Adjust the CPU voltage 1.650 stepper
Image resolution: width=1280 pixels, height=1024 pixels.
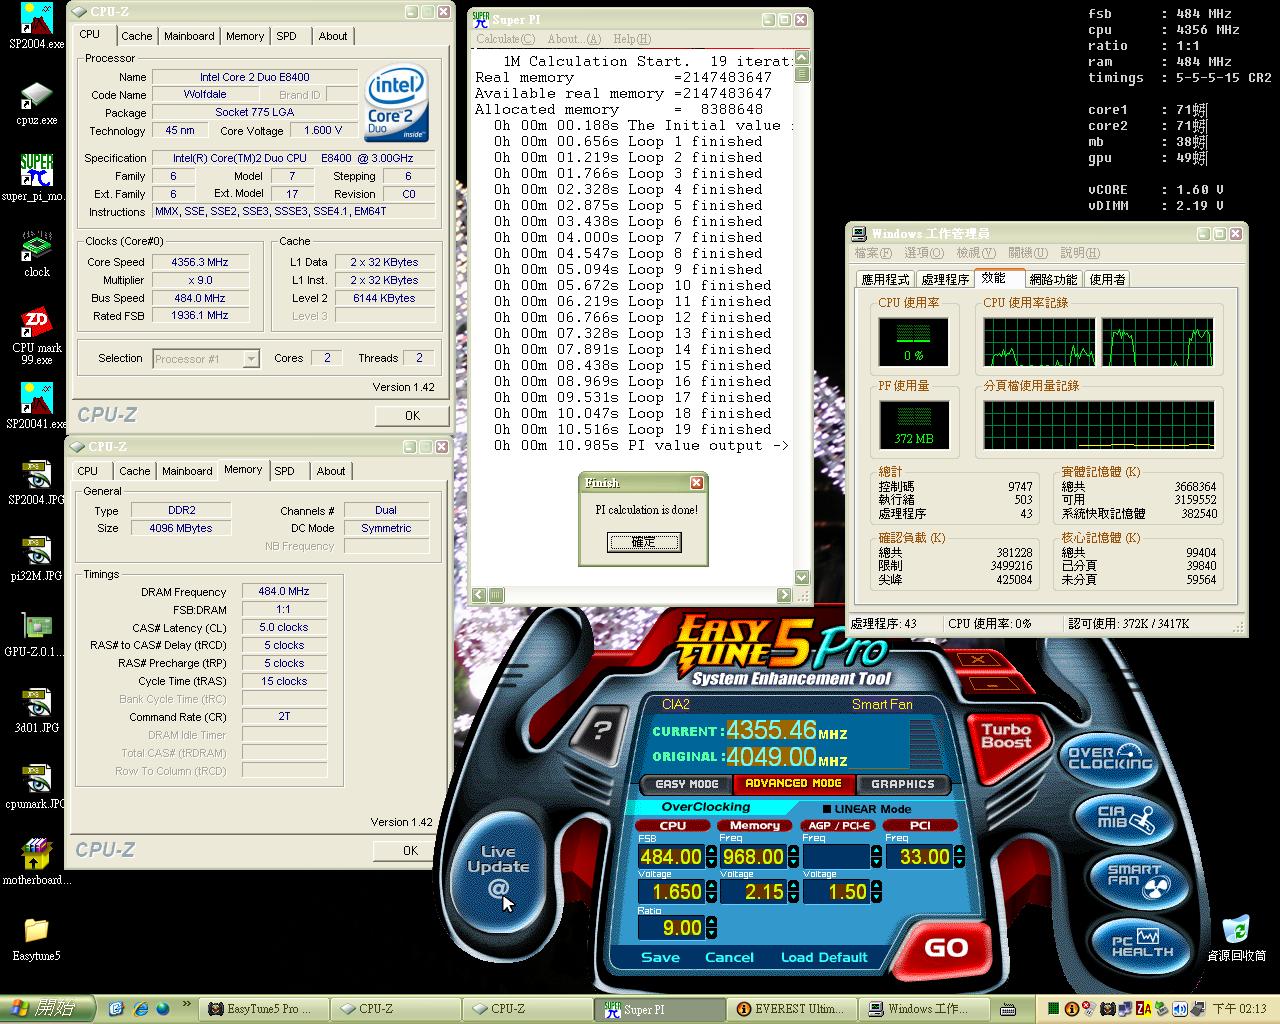[711, 892]
